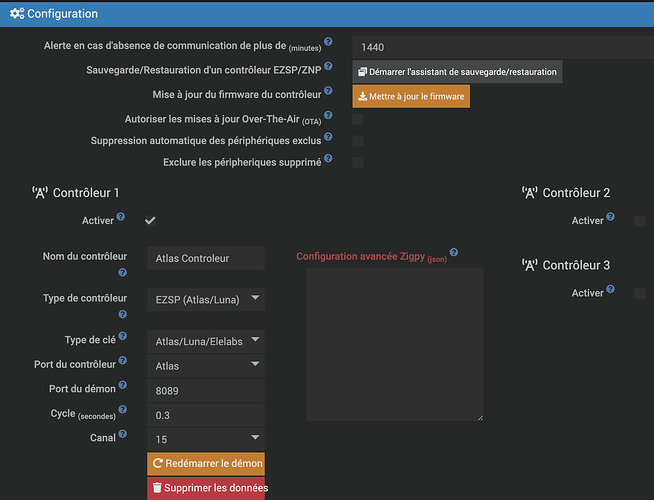This screenshot has height=500, width=654.
Task: Click help icon beside Type de clé
Action: click(x=123, y=338)
